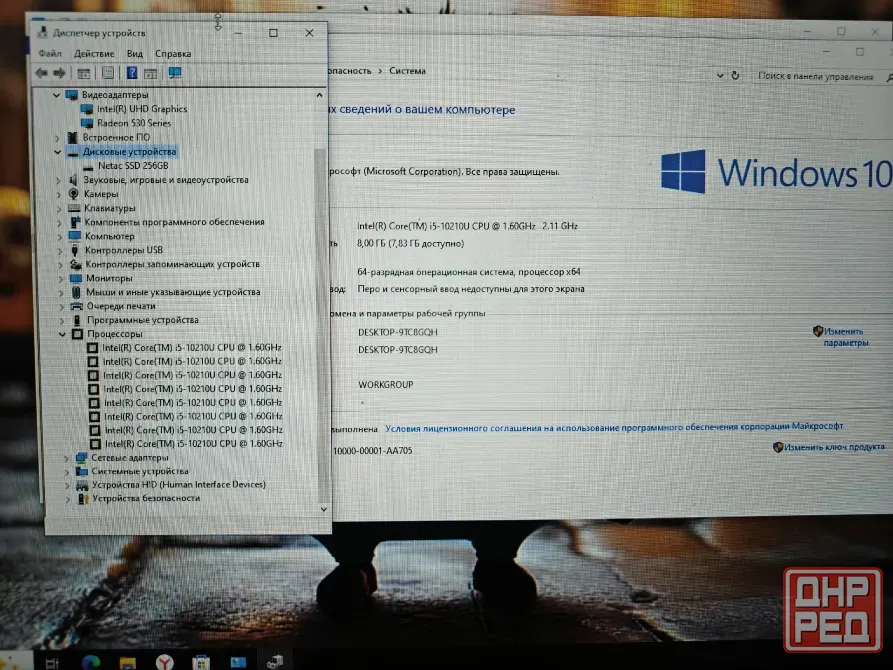Screen dimensions: 893x670
Task: Click the Контроллеры USB plug icon
Action: tap(75, 250)
